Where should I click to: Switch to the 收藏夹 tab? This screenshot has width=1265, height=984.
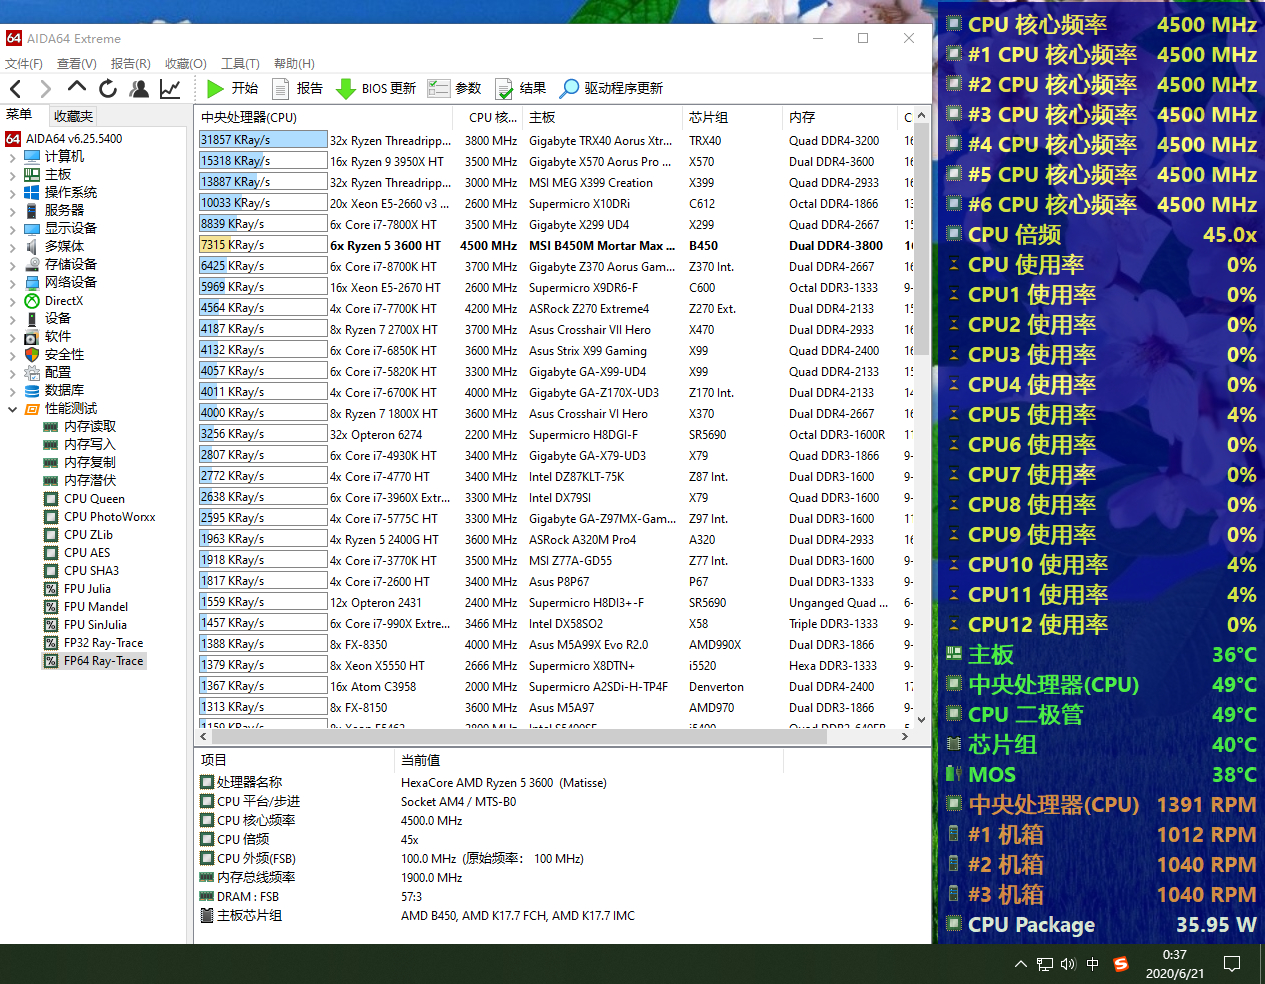pyautogui.click(x=73, y=117)
